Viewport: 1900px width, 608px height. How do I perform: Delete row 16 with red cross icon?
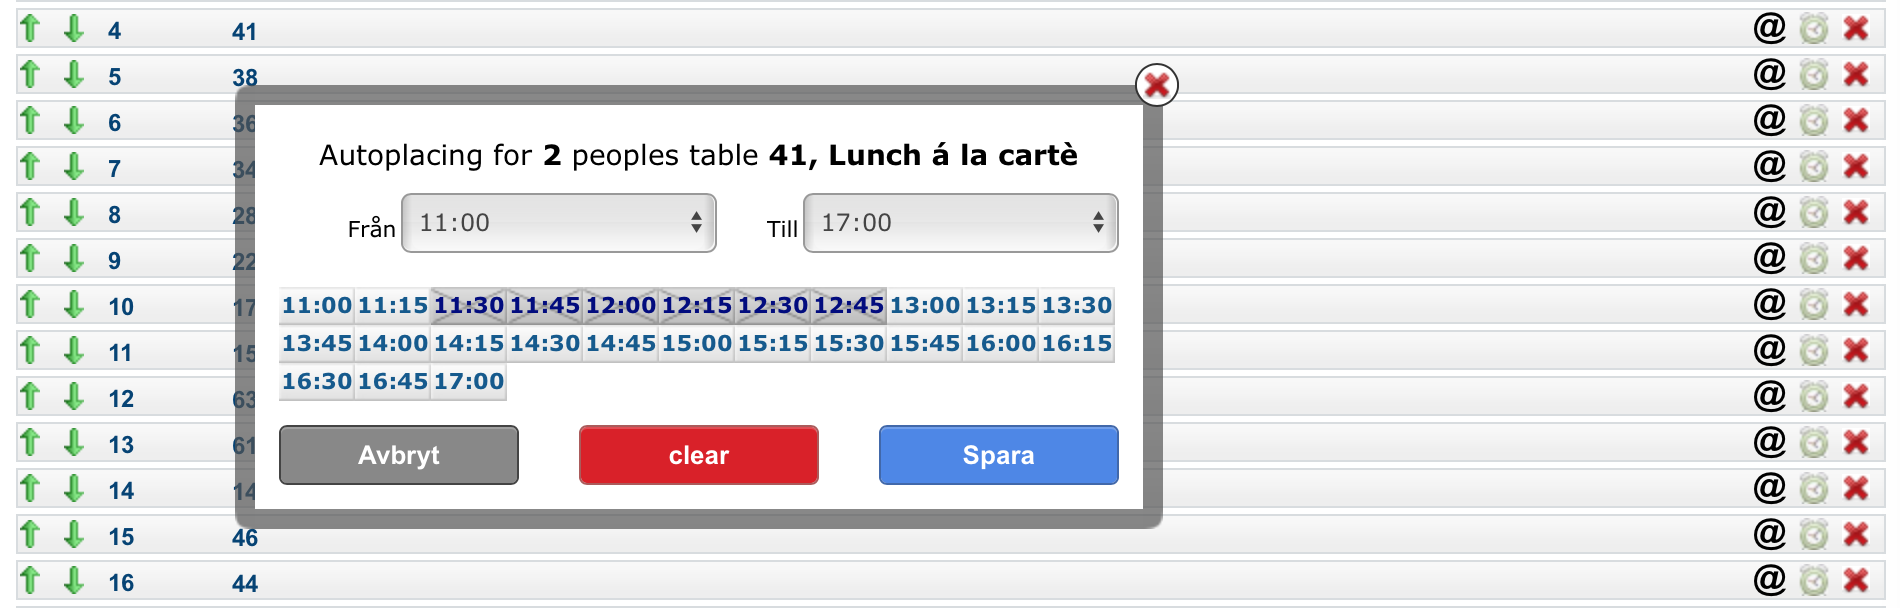(x=1857, y=580)
